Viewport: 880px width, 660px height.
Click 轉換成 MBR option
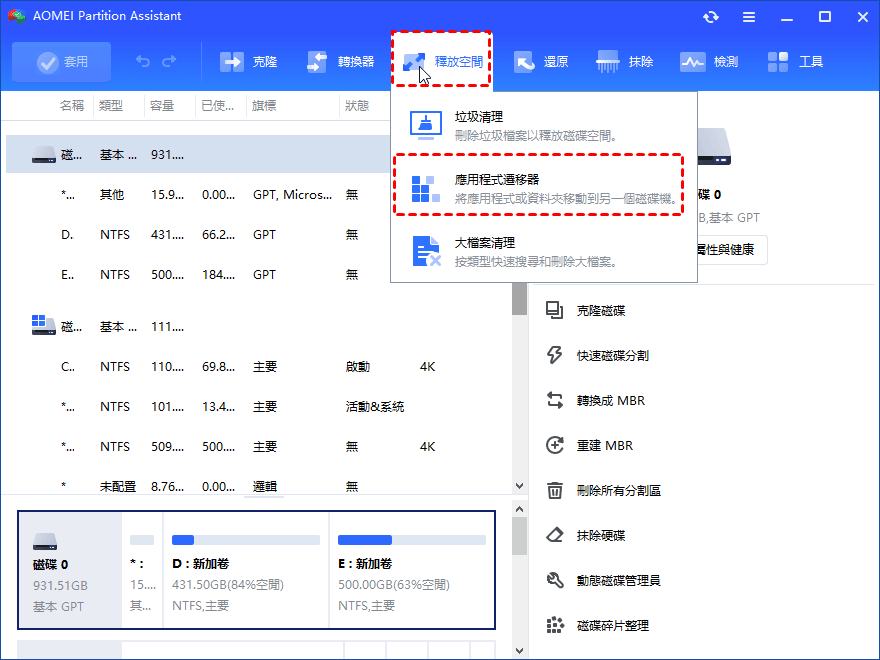611,400
